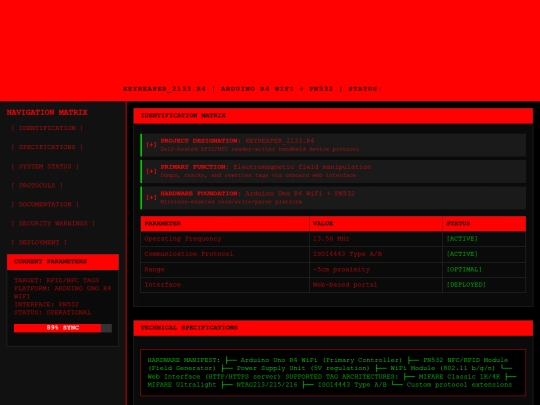Click INTERFACE: PN532 parameter line
This screenshot has width=540, height=405.
[x=46, y=304]
